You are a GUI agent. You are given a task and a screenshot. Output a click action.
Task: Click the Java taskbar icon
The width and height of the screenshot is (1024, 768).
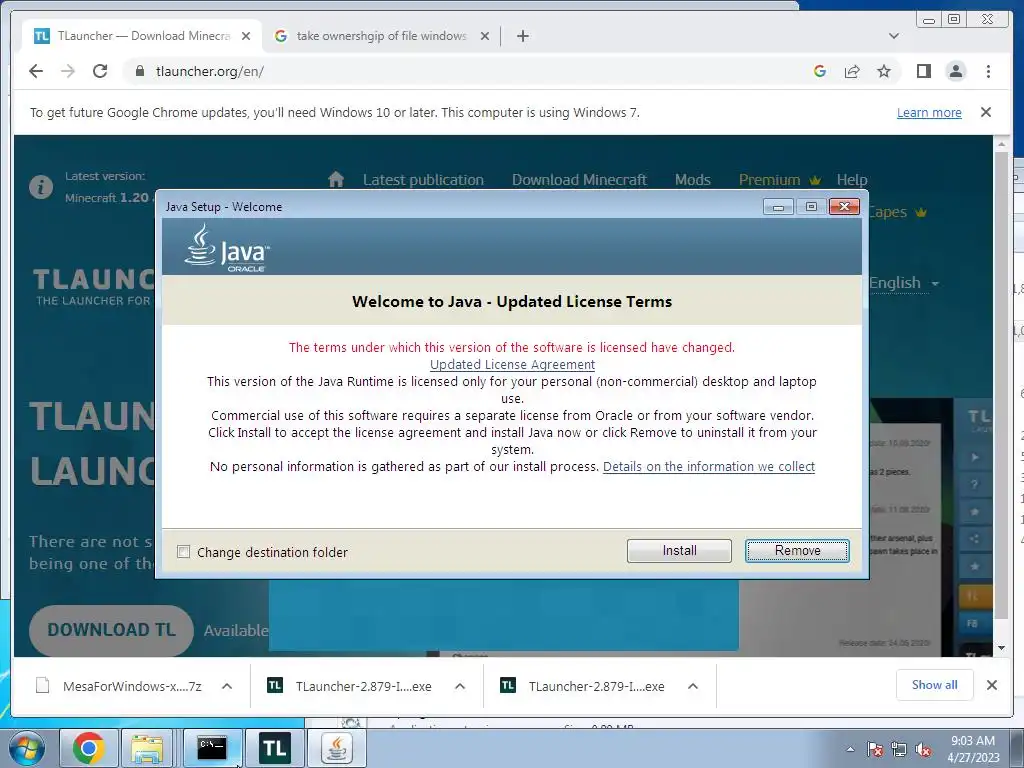[x=336, y=748]
